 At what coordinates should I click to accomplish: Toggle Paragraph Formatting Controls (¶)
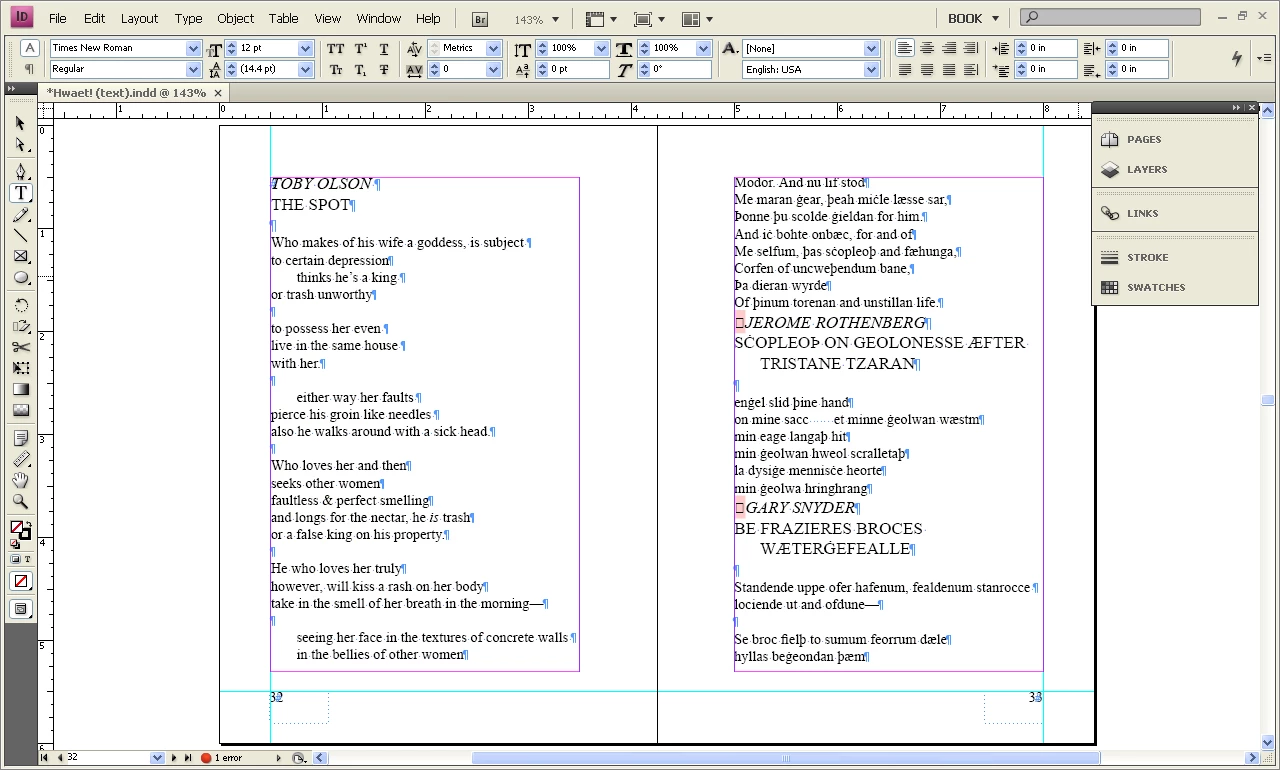click(x=29, y=69)
